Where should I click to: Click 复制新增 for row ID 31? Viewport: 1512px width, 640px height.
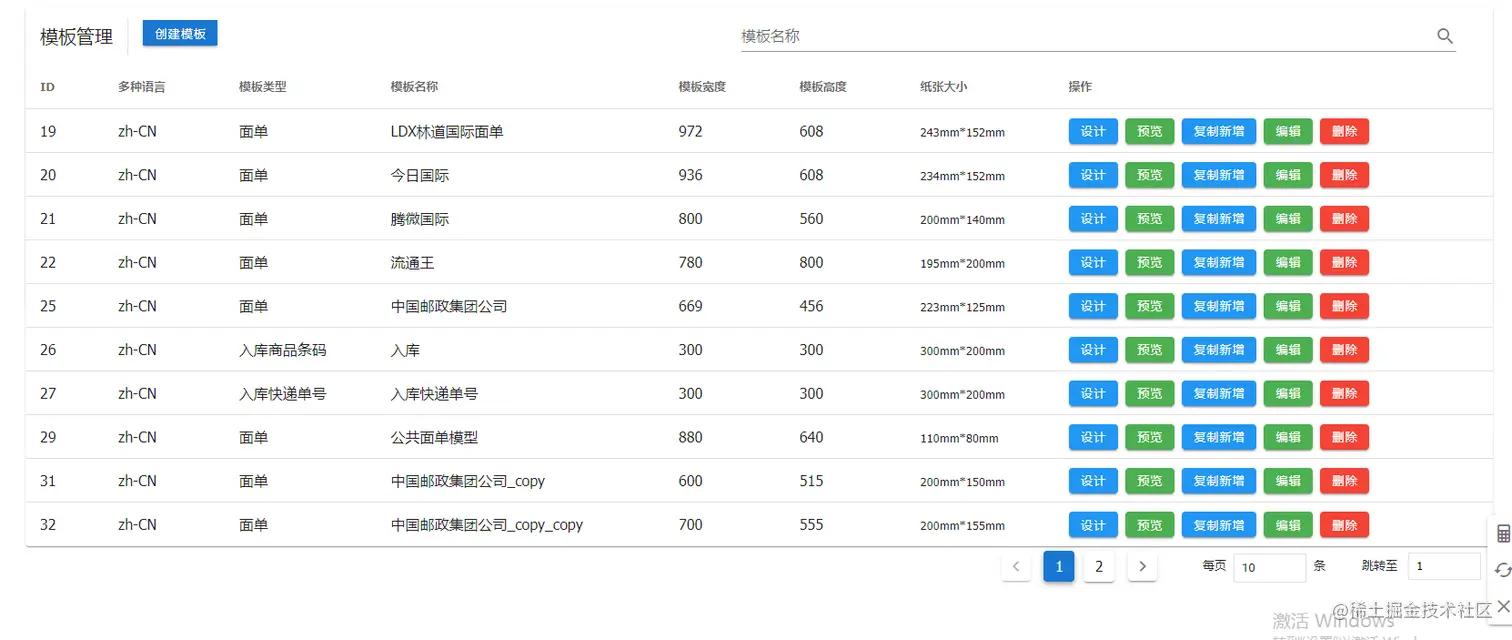point(1219,481)
